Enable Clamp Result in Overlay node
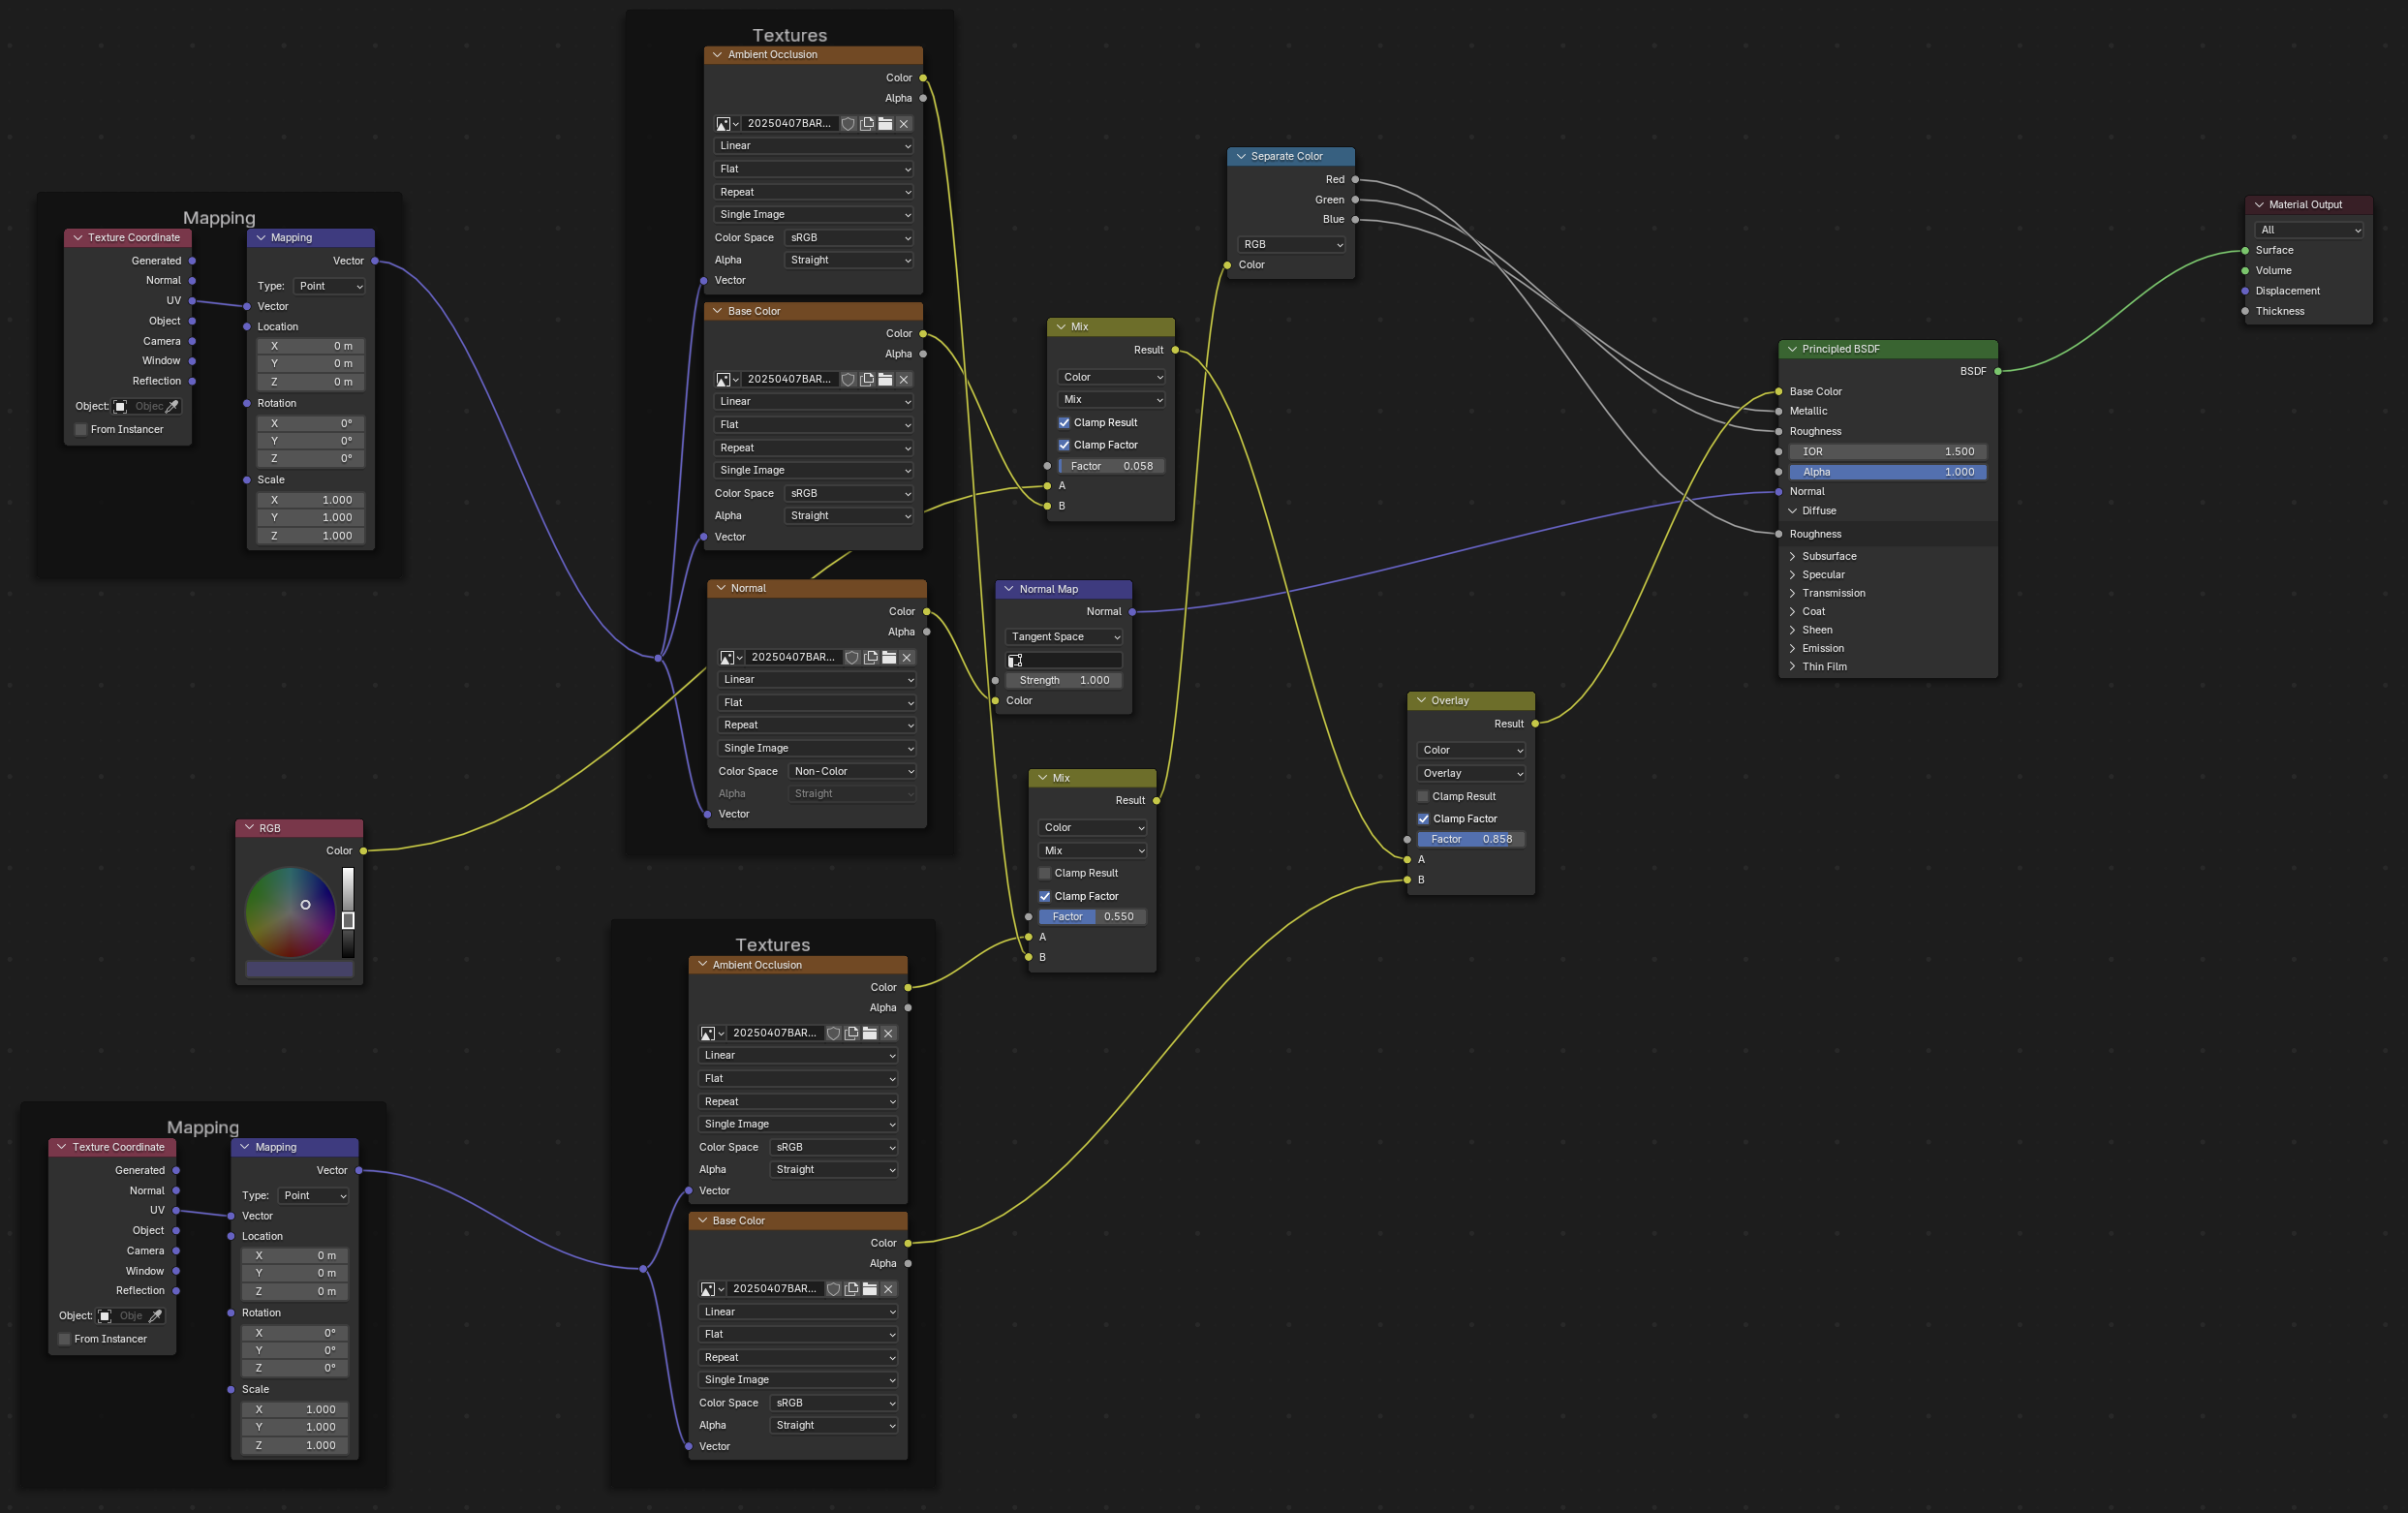The width and height of the screenshot is (2408, 1513). click(1423, 796)
